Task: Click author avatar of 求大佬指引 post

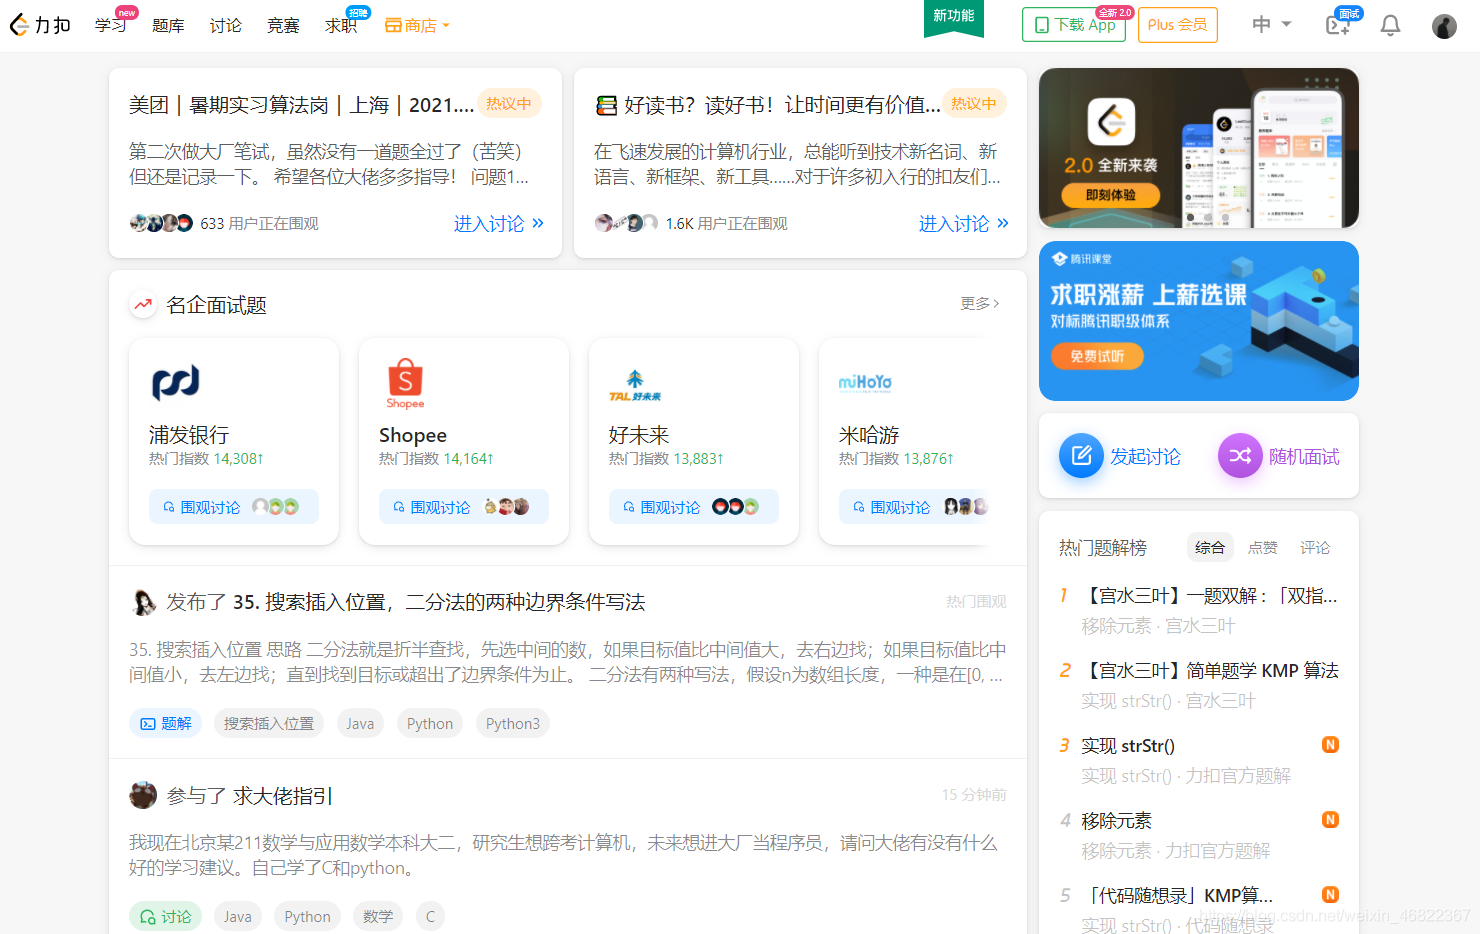Action: (x=143, y=795)
